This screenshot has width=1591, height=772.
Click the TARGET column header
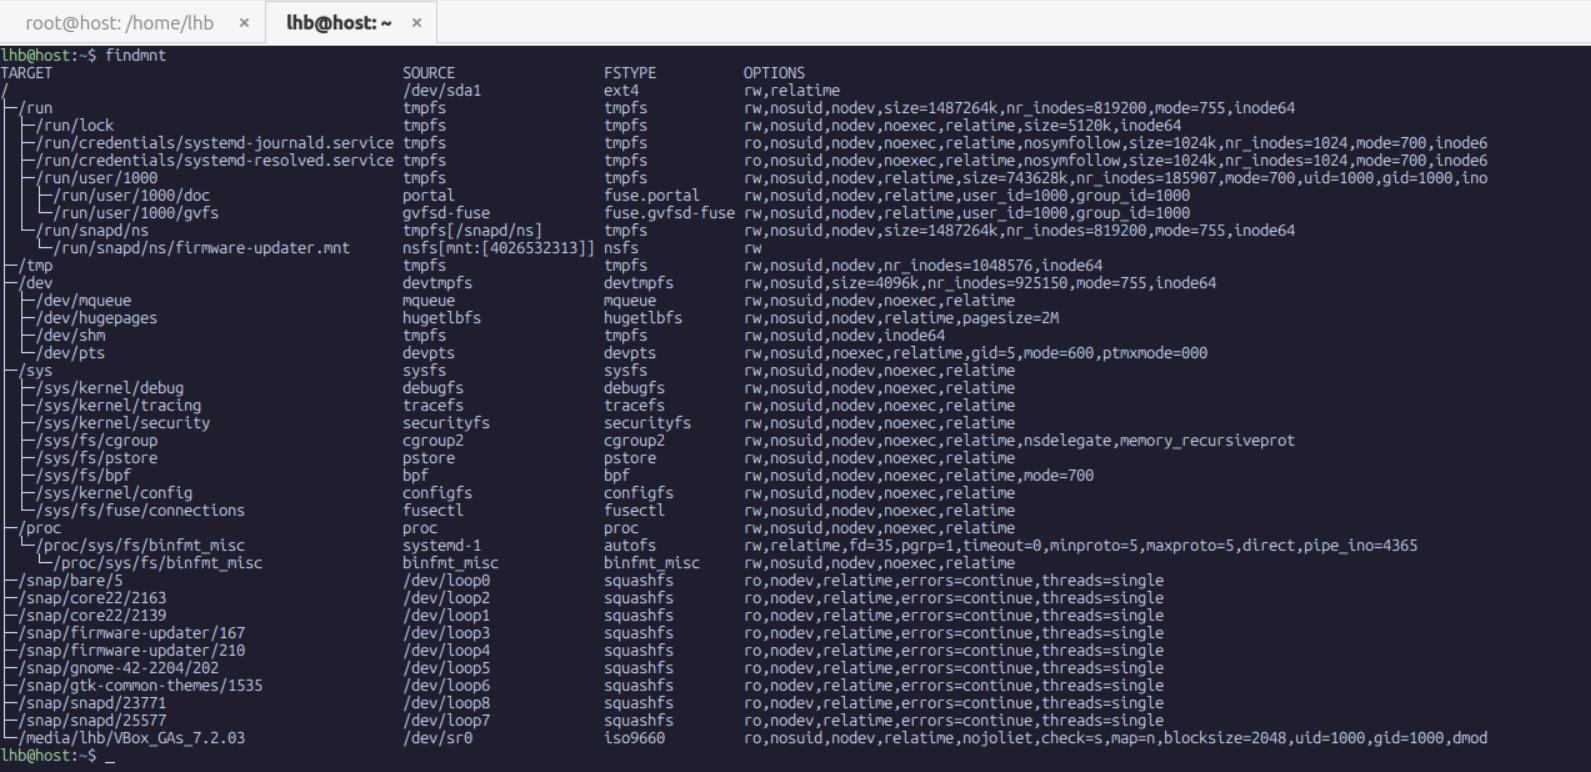[x=26, y=73]
